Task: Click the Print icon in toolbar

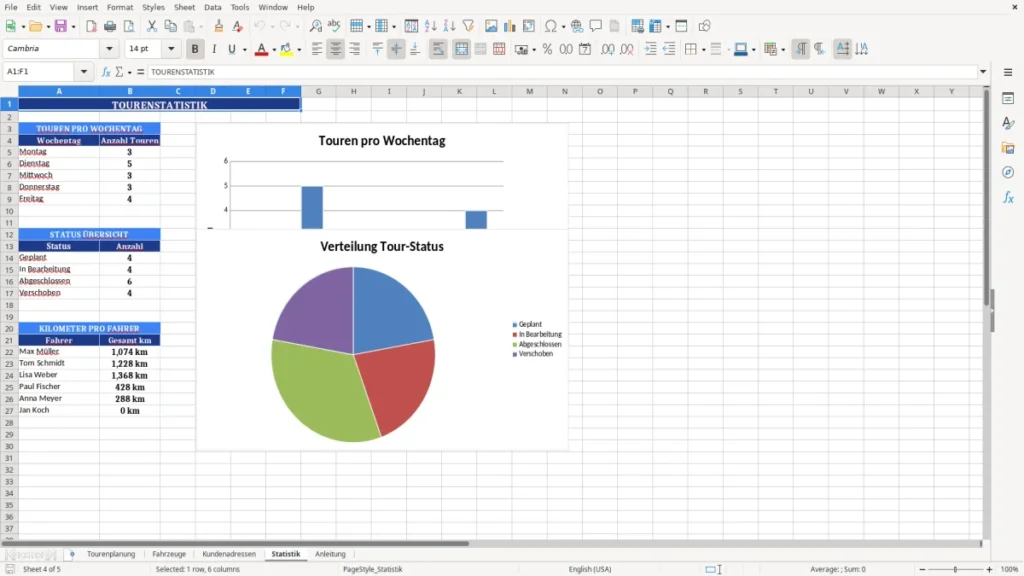Action: (x=110, y=26)
